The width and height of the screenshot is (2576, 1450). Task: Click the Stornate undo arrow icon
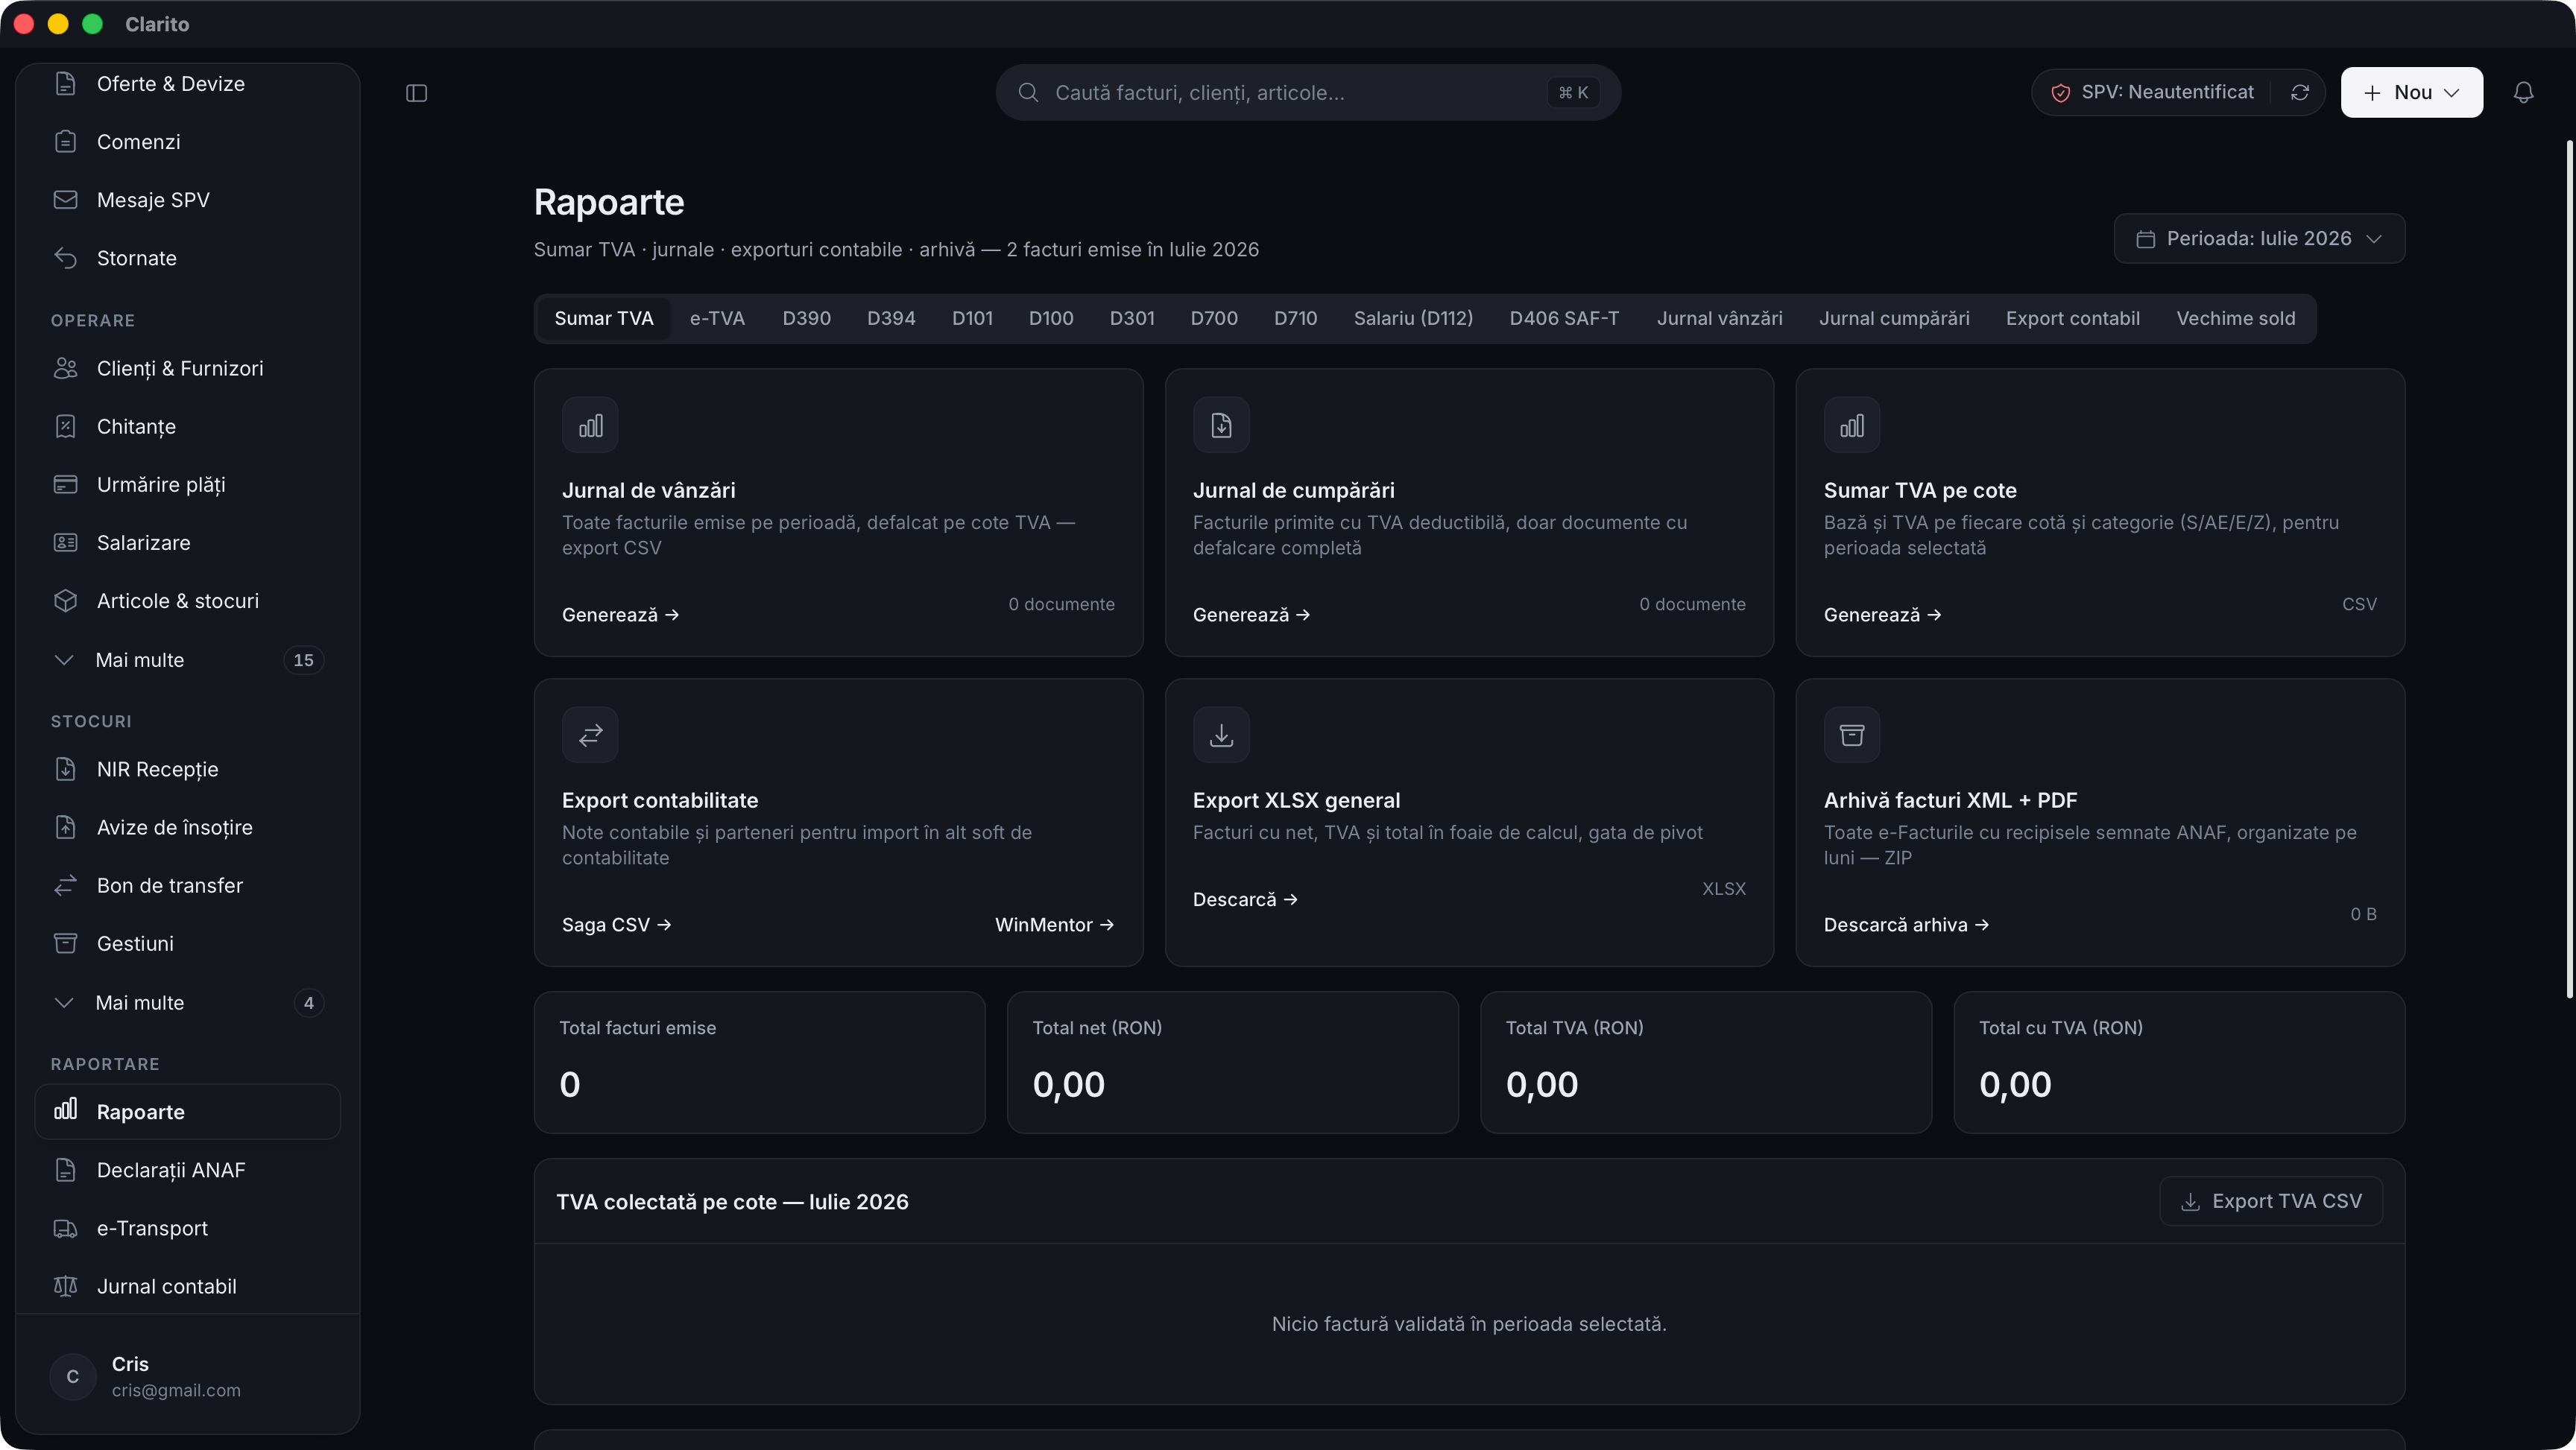coord(65,258)
